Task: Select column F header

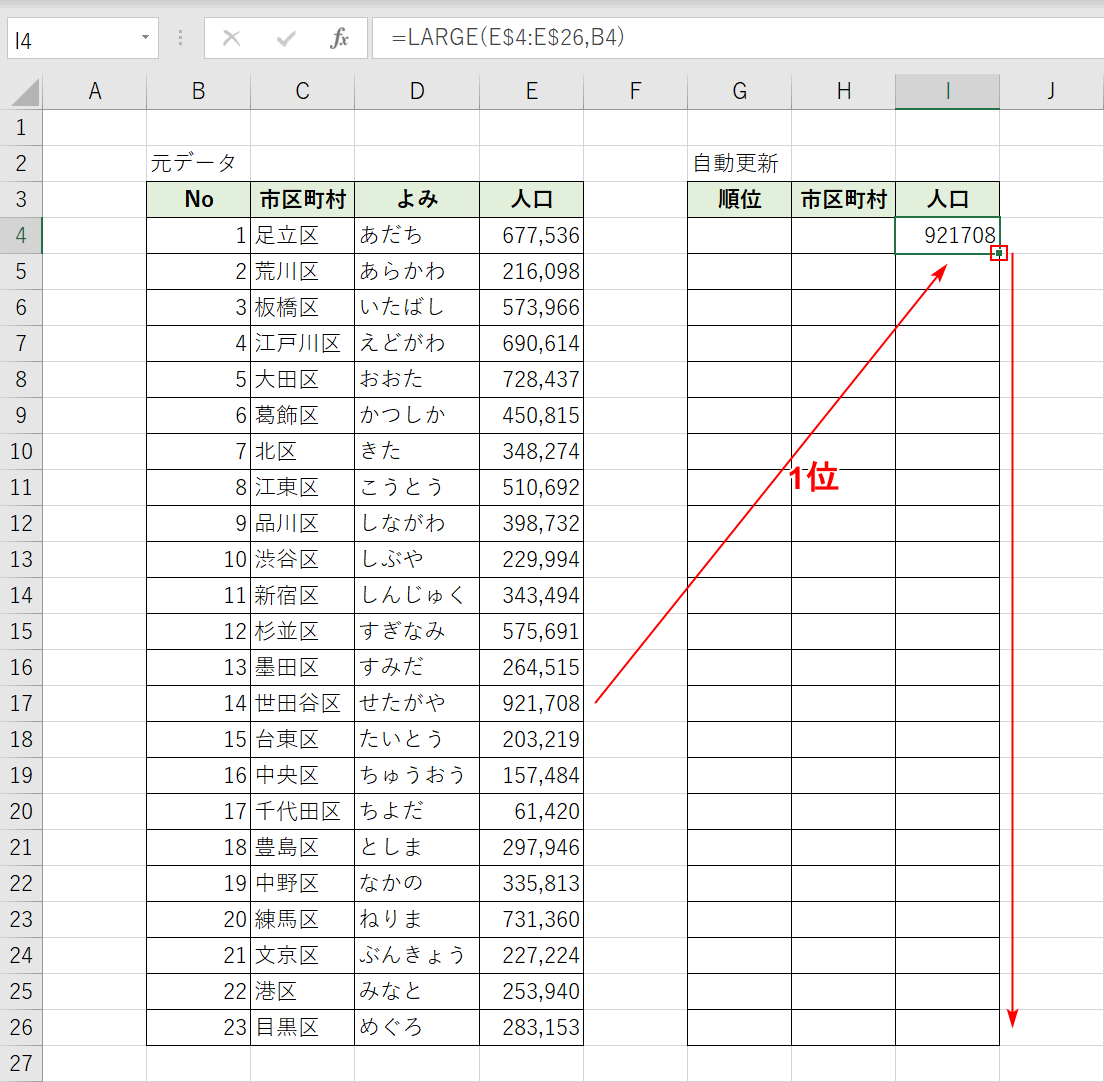Action: pyautogui.click(x=635, y=92)
